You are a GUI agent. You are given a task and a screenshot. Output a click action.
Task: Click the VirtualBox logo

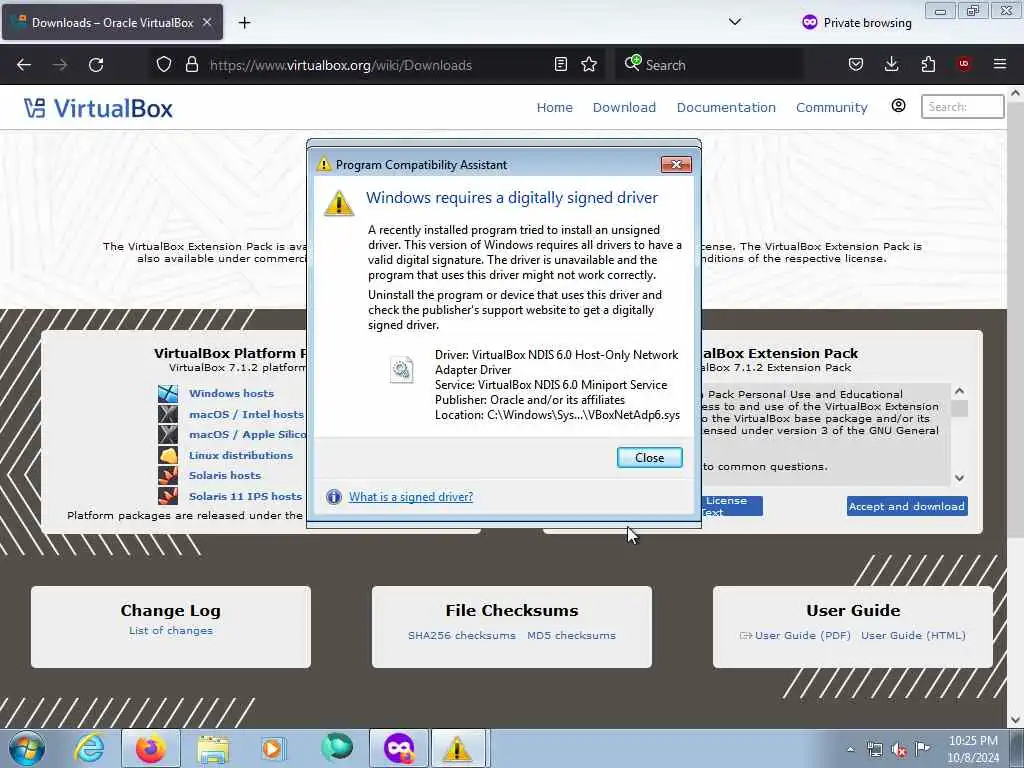tap(99, 108)
